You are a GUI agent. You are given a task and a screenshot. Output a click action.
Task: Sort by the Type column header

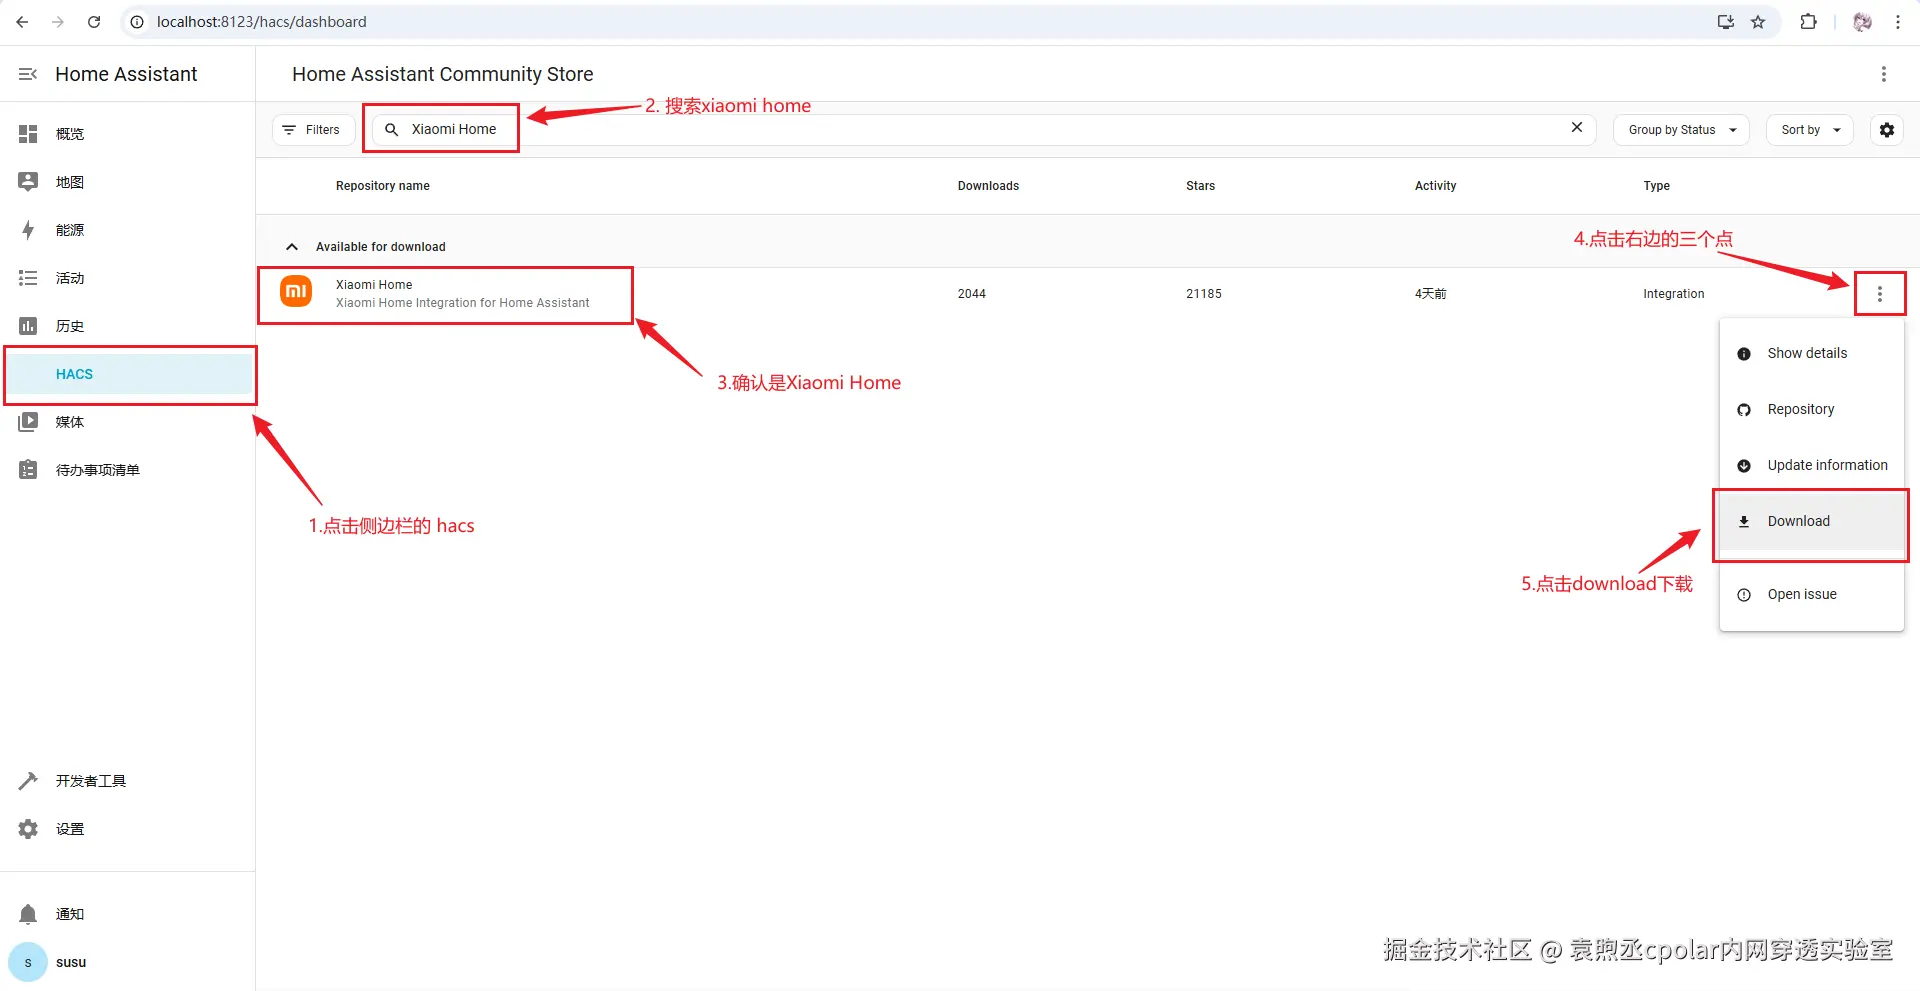pos(1656,186)
